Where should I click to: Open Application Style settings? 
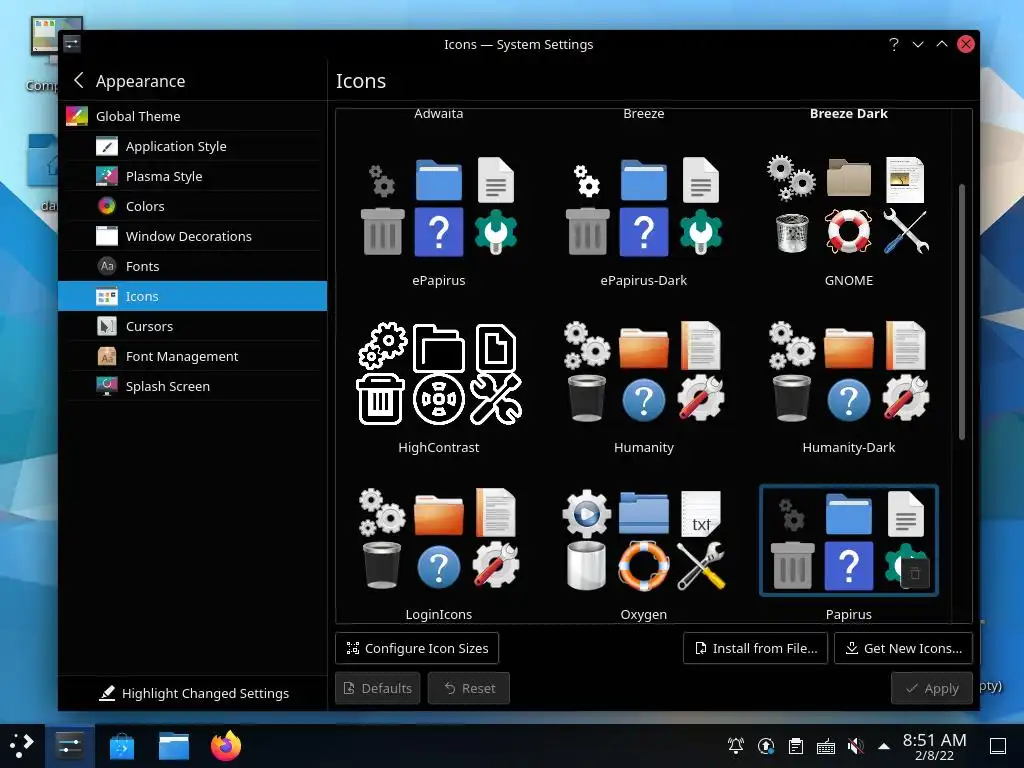[193, 146]
